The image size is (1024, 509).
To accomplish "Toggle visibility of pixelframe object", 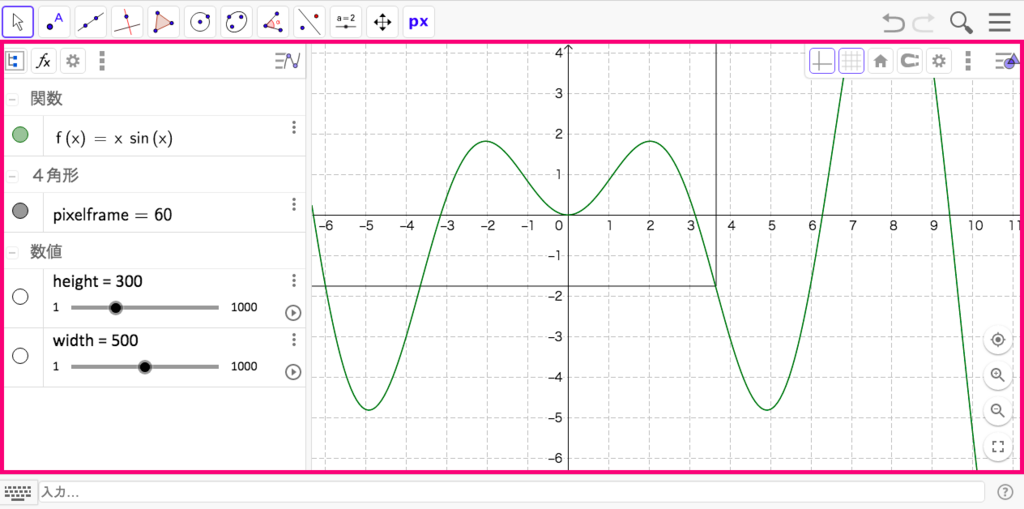I will [21, 211].
